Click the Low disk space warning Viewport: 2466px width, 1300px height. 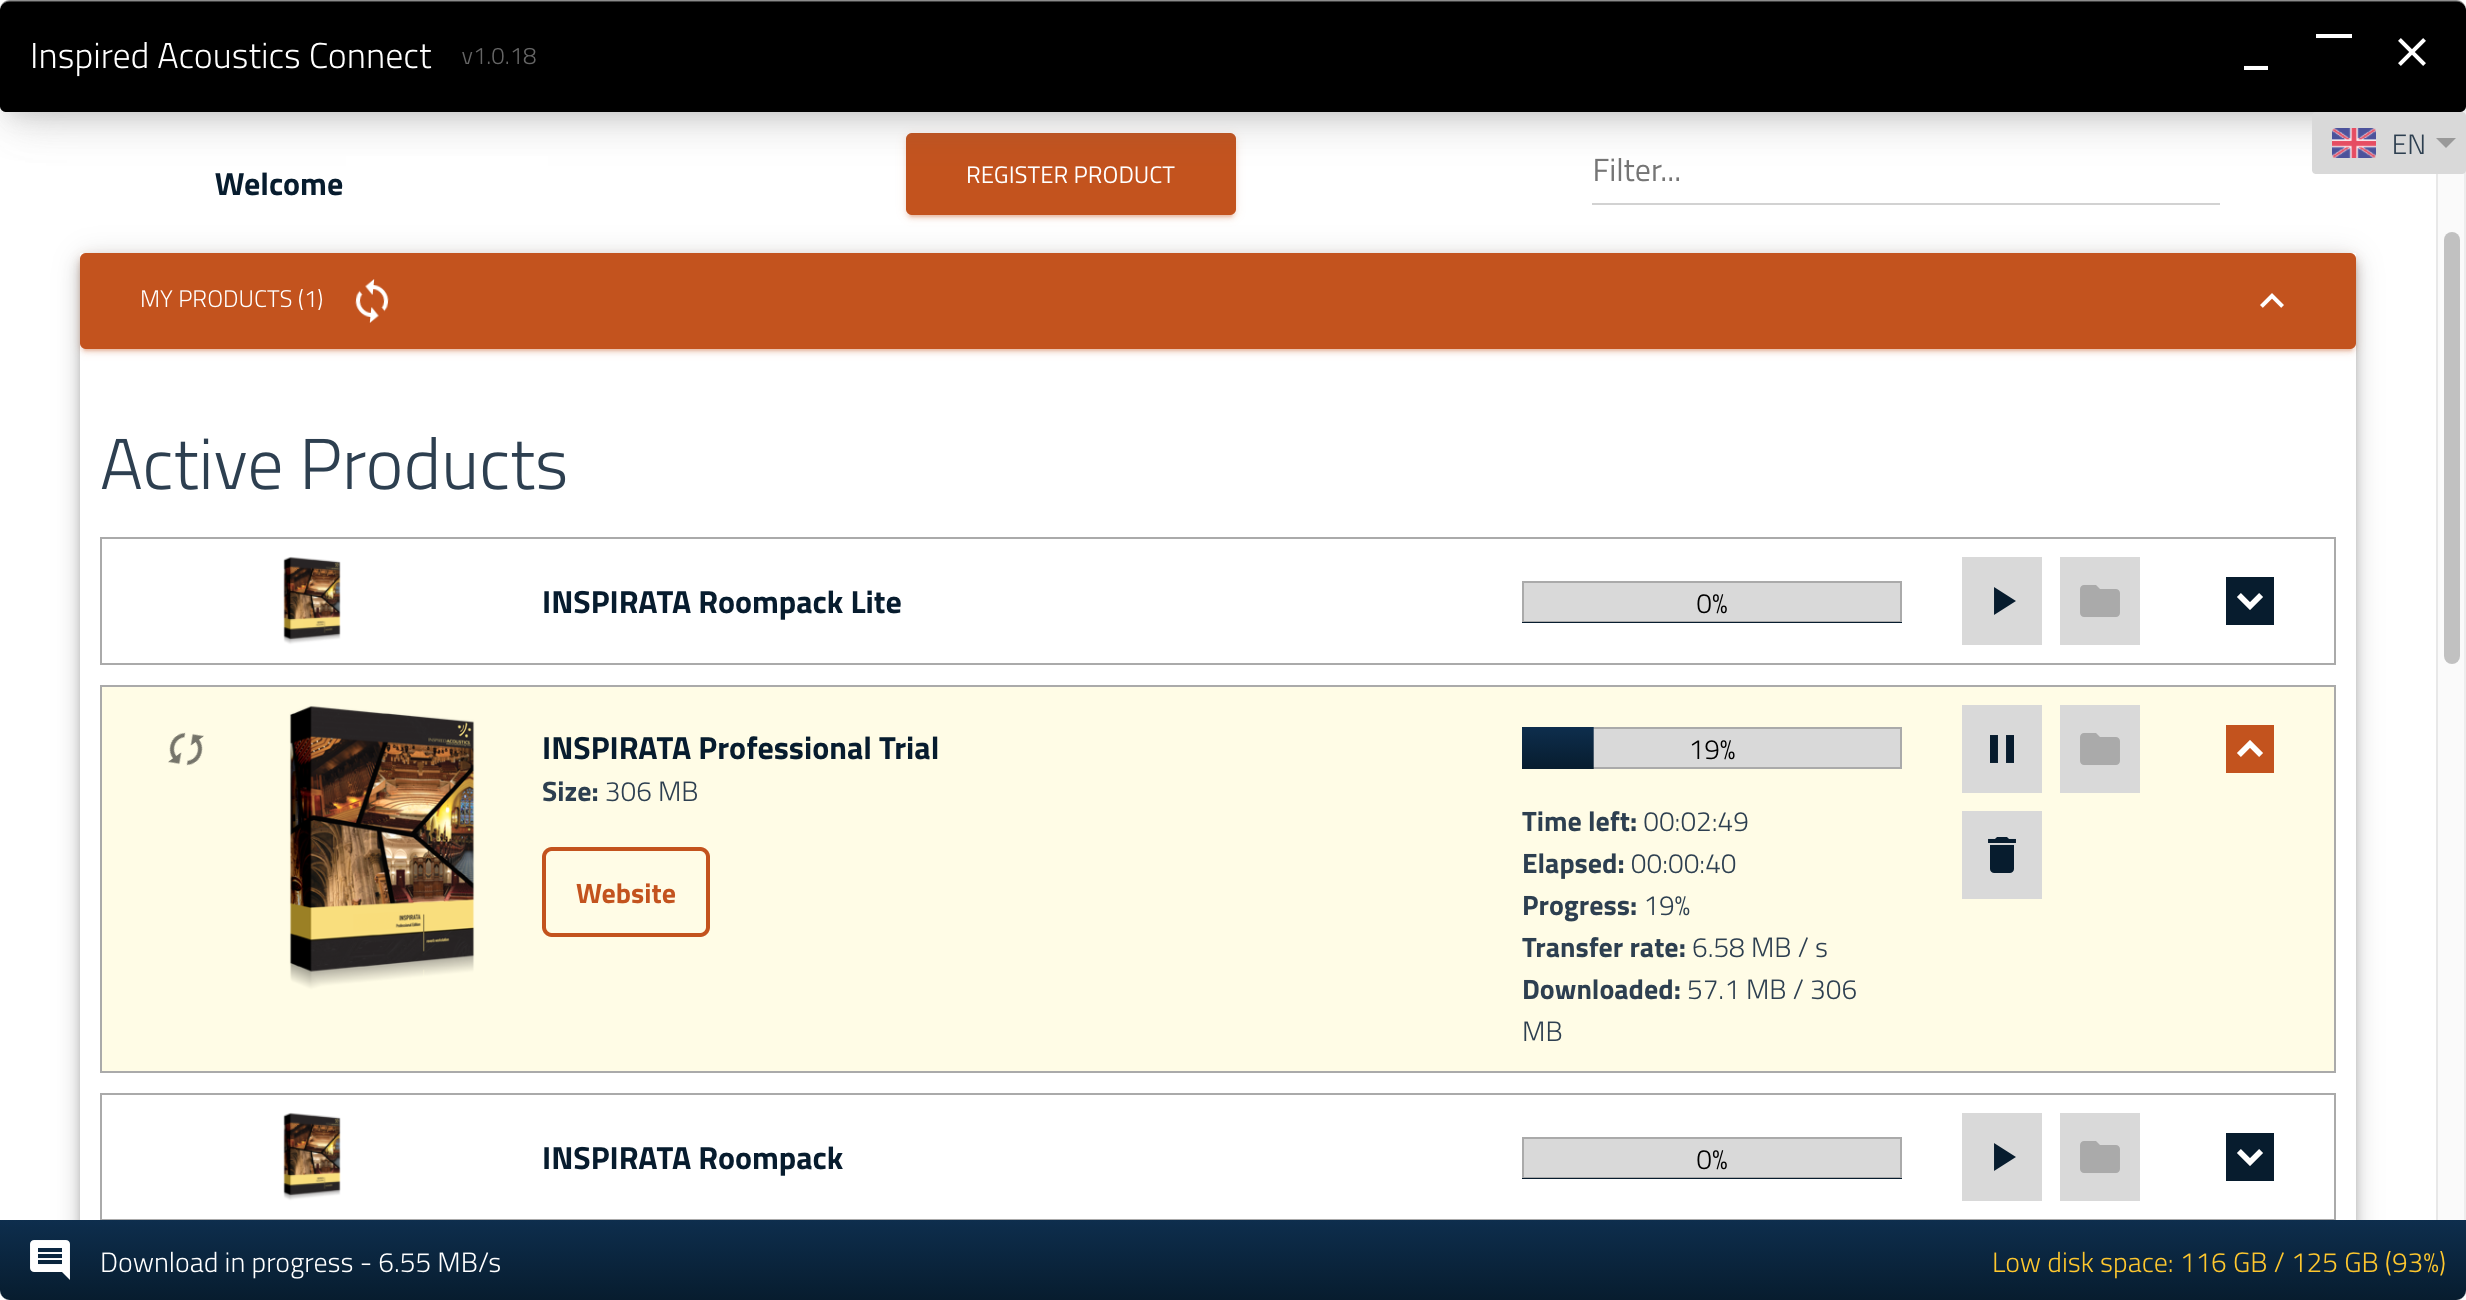pos(2219,1263)
